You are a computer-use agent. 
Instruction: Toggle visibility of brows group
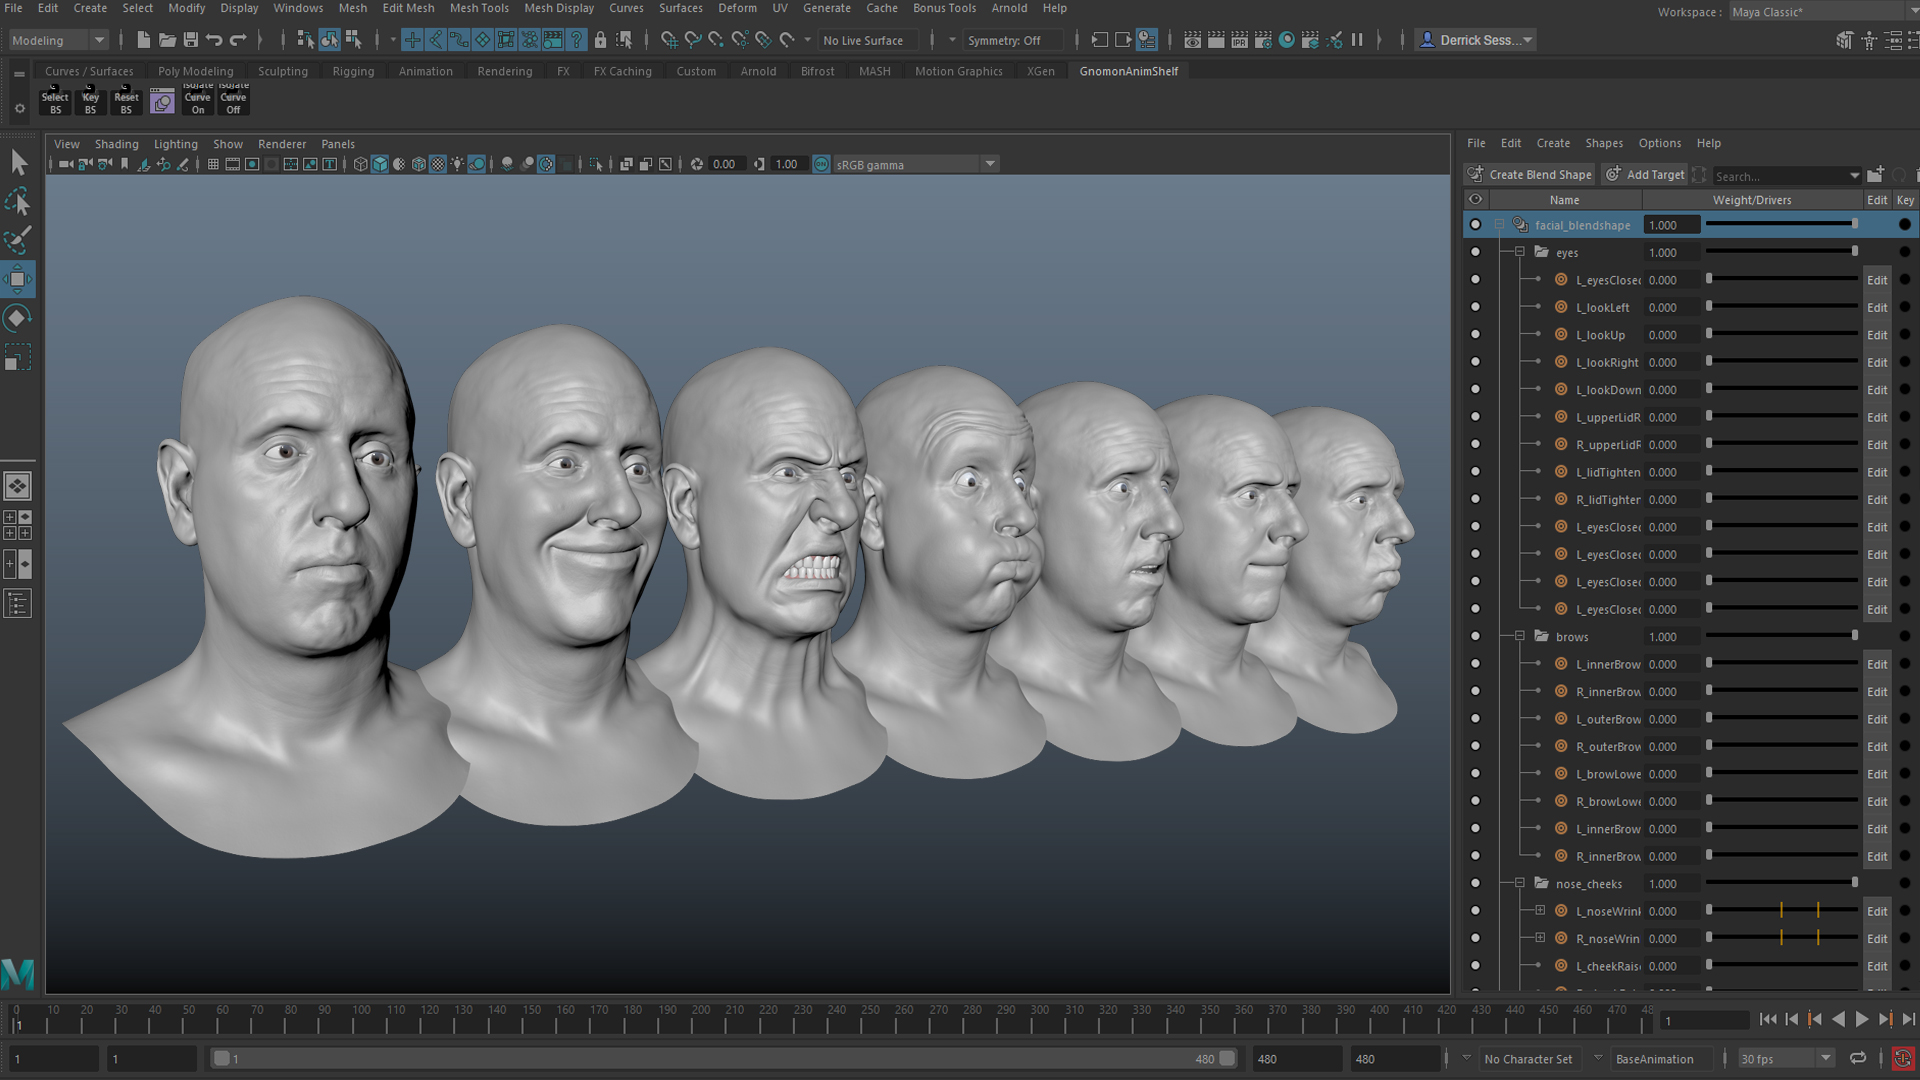coord(1475,637)
